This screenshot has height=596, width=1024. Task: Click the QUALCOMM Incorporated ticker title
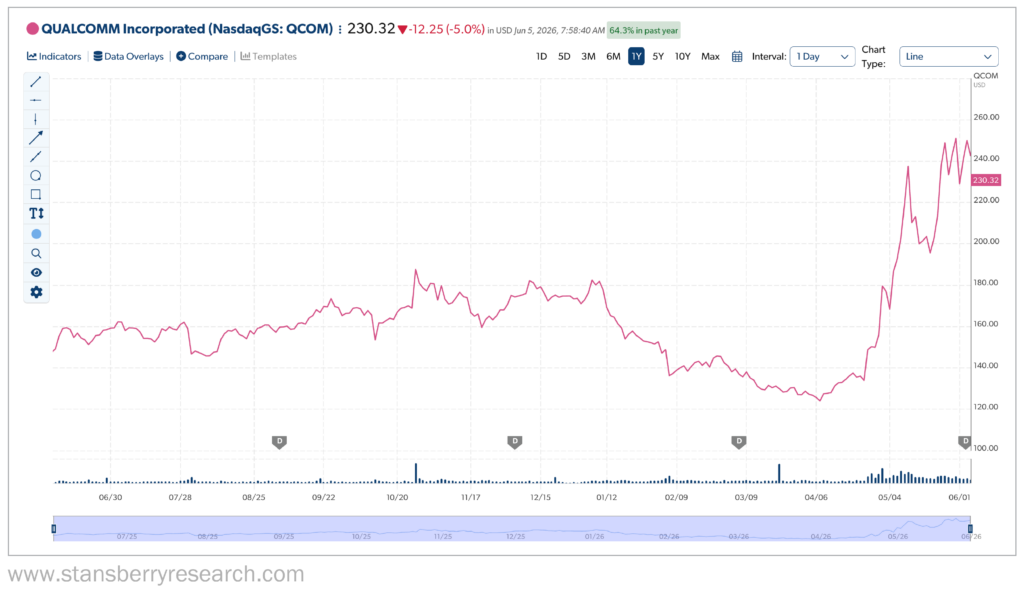click(x=187, y=29)
